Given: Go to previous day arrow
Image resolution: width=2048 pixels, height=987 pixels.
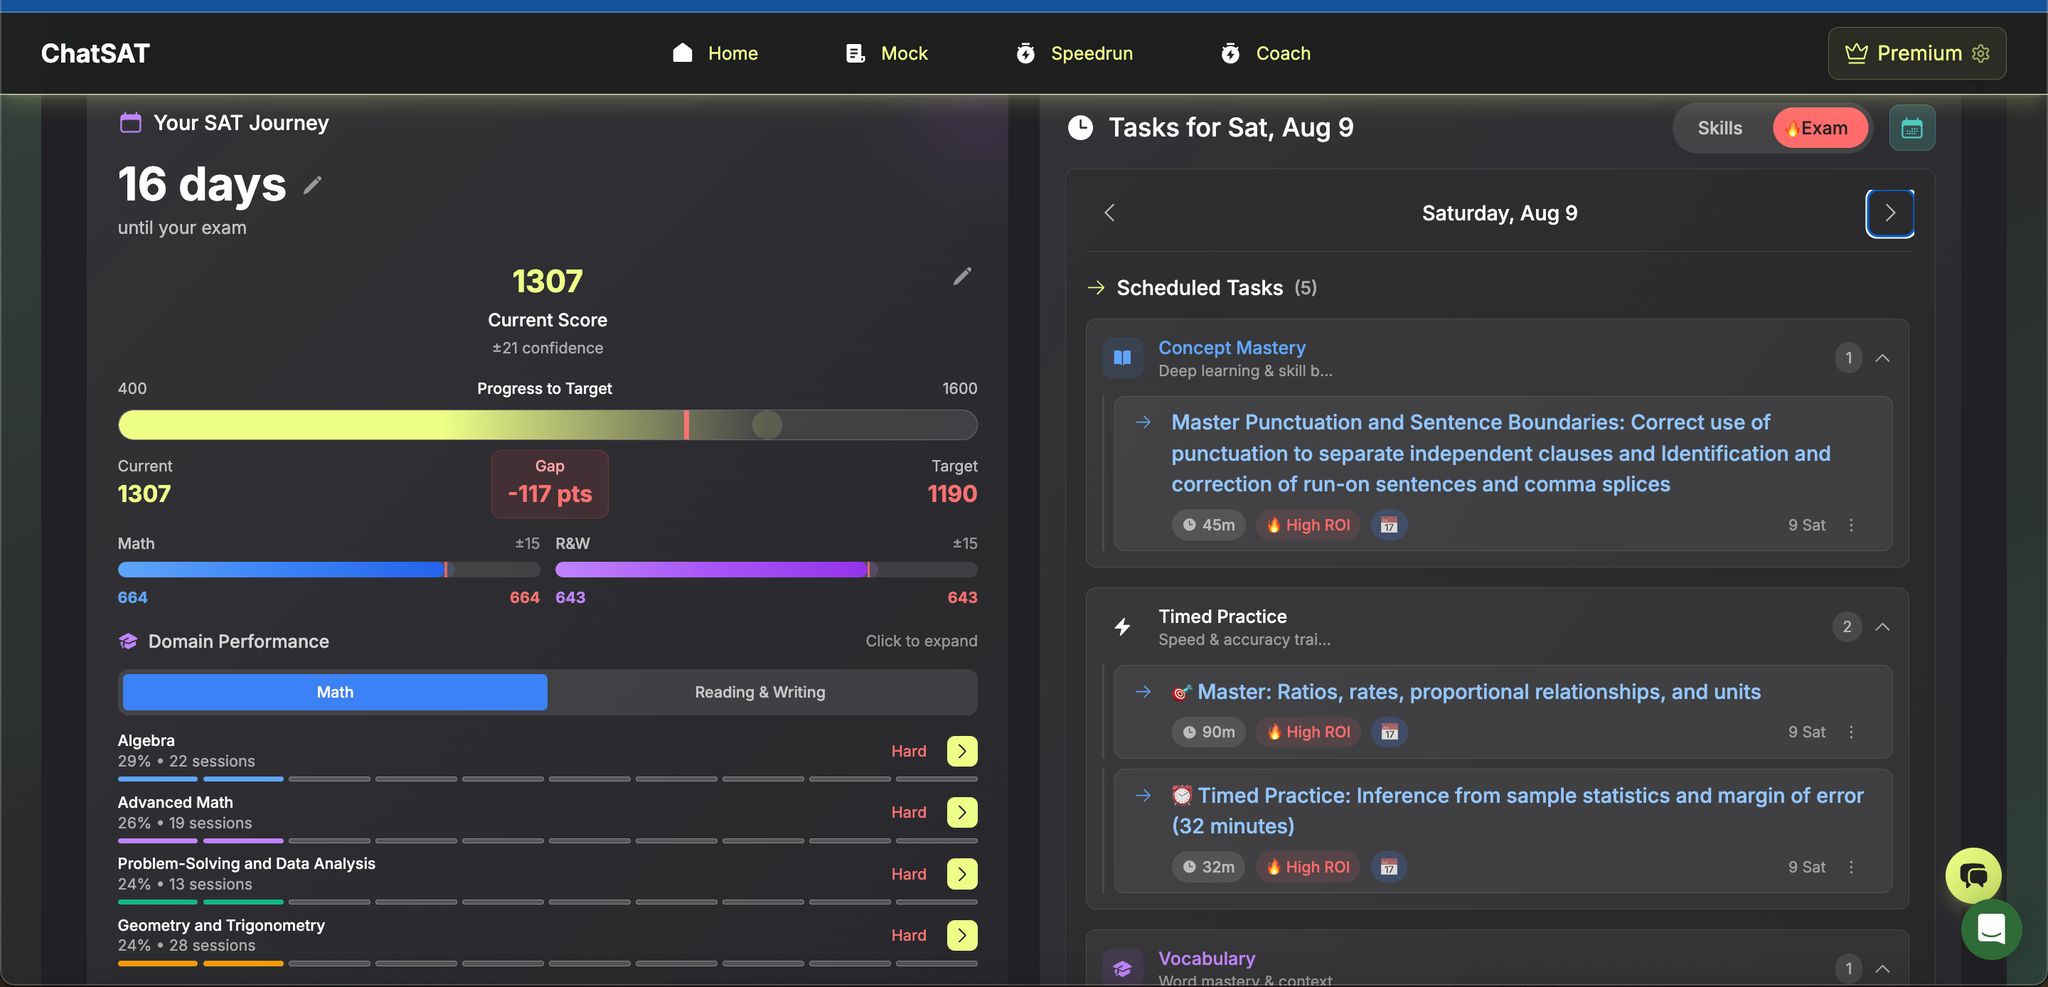Looking at the screenshot, I should click(1109, 213).
